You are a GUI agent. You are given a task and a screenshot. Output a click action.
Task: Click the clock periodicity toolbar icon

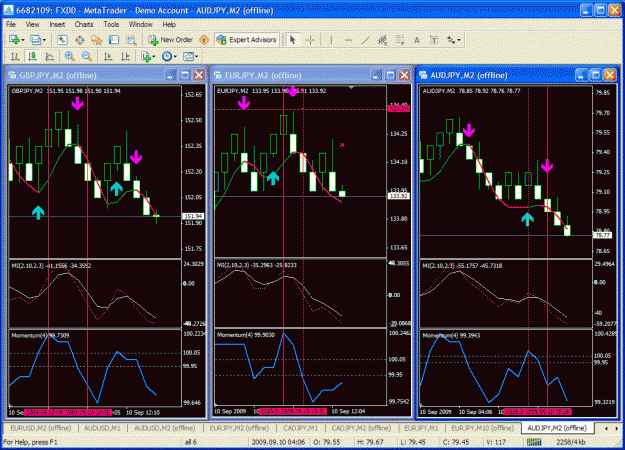coord(167,57)
